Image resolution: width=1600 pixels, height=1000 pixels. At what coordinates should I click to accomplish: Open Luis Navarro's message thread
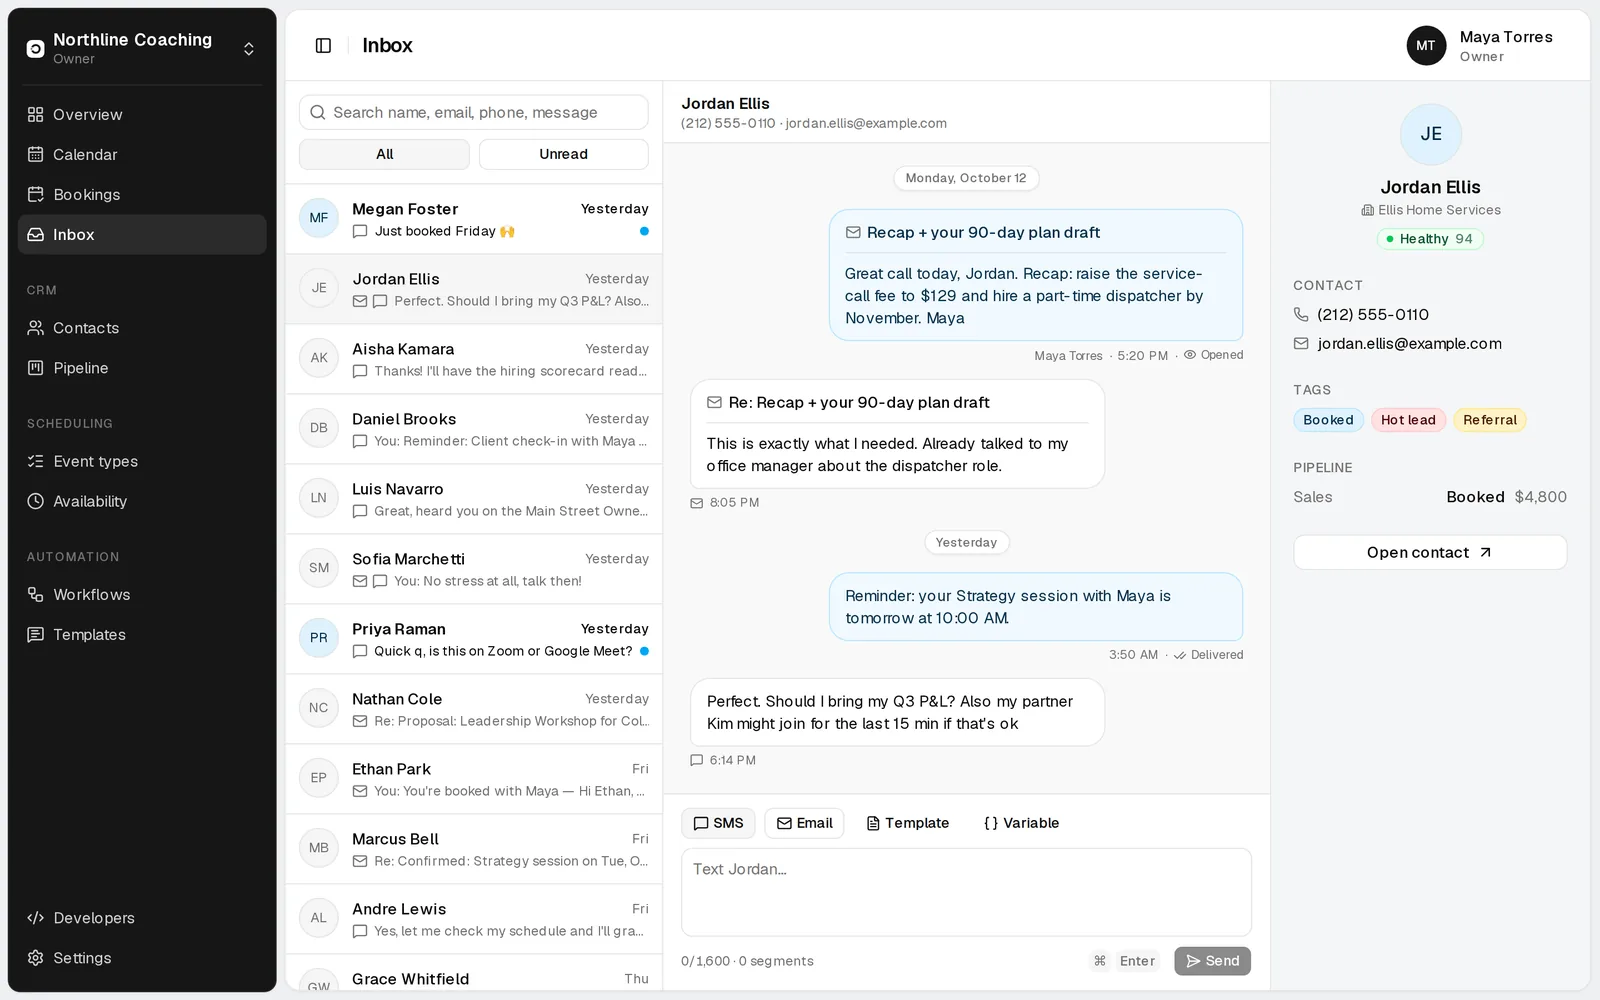click(474, 499)
